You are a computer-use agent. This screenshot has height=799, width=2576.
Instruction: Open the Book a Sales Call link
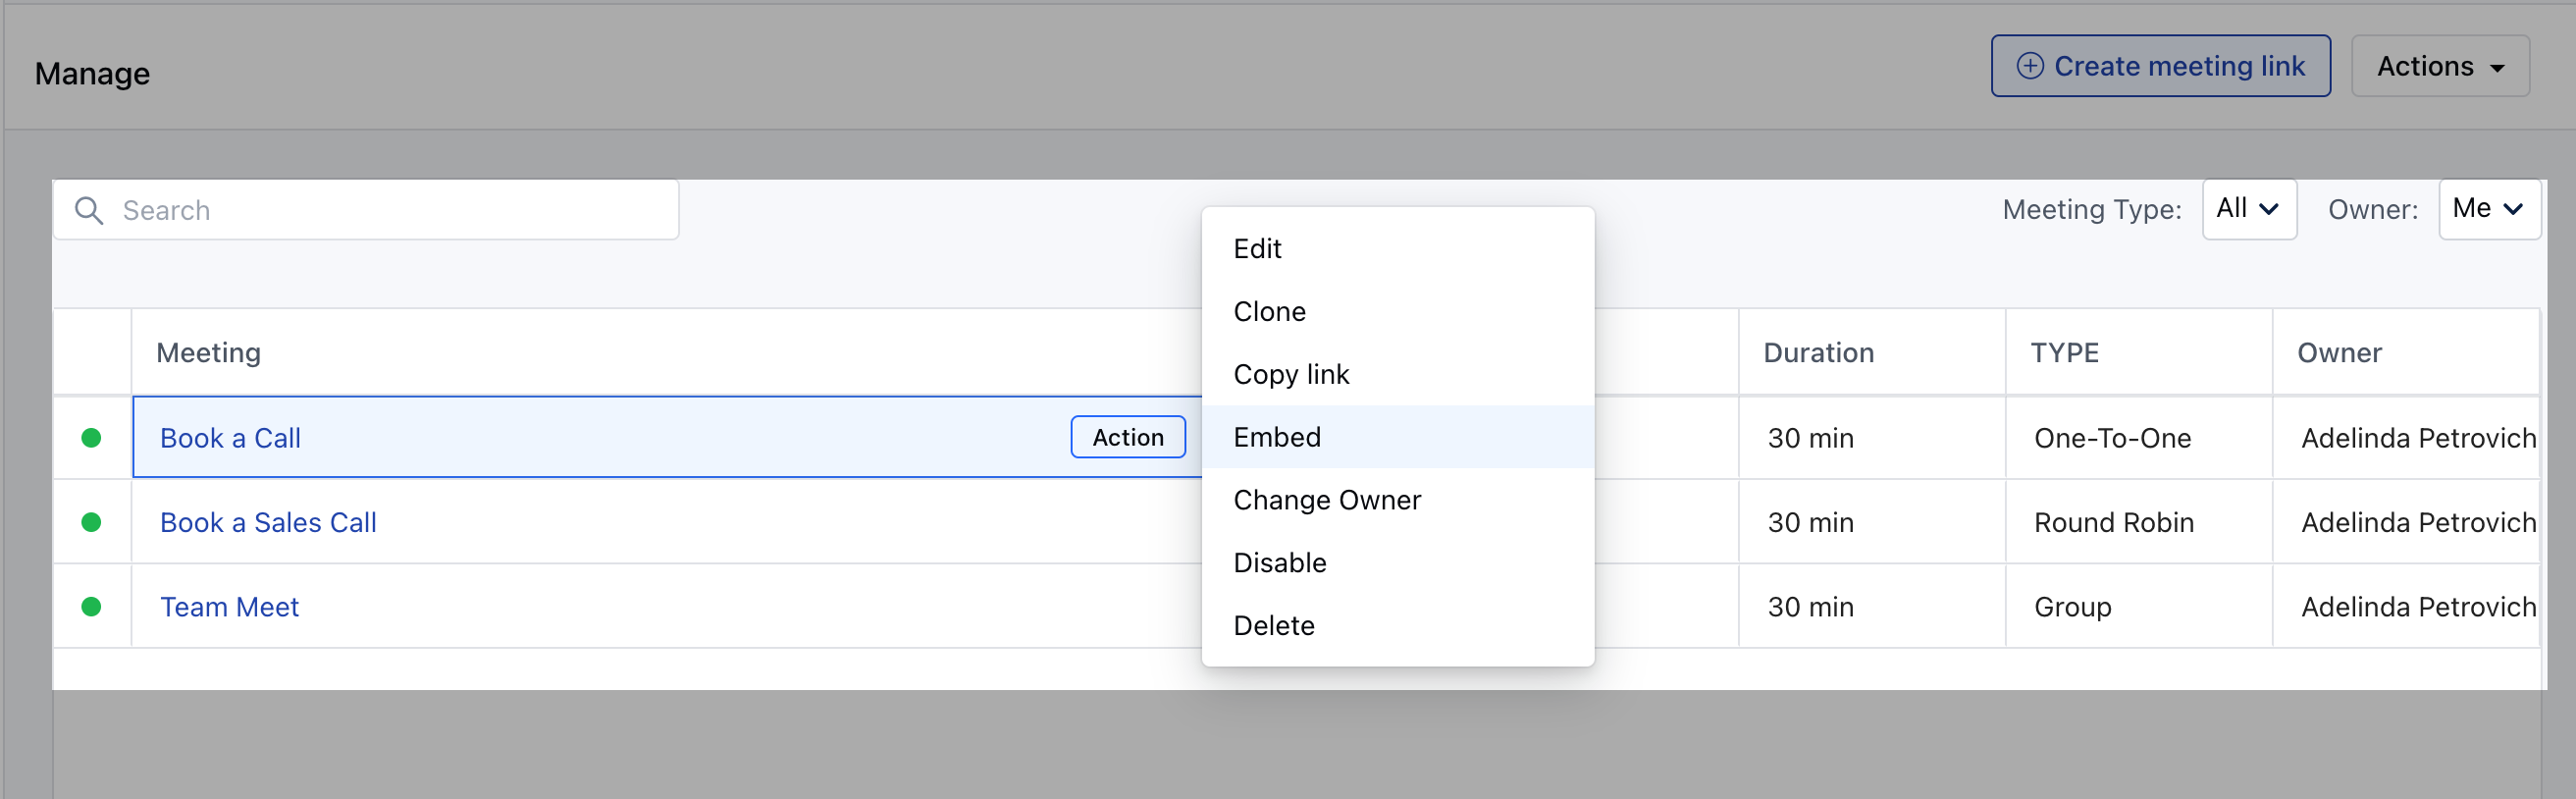pos(268,523)
